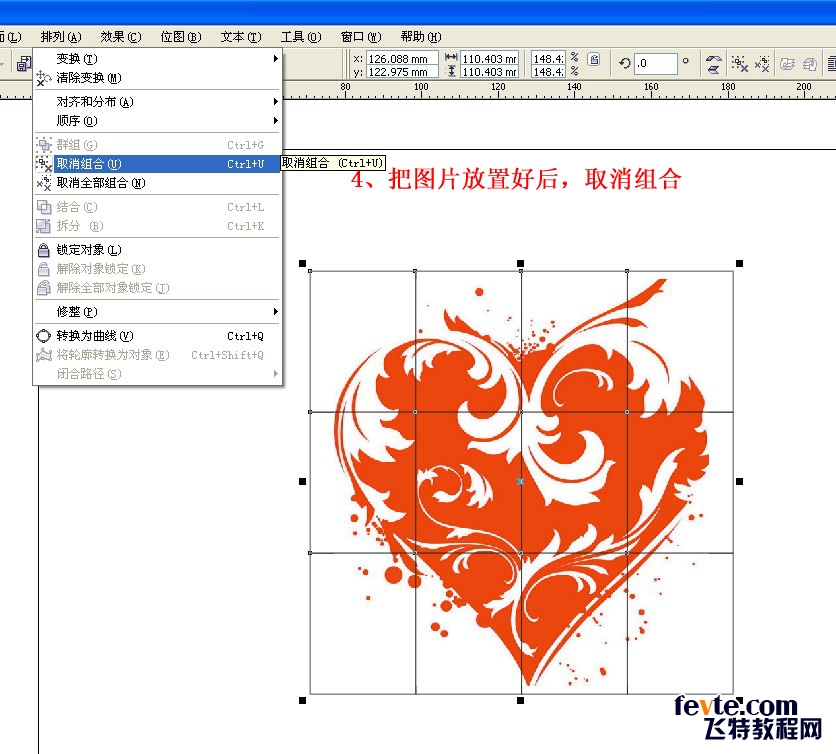Click the To Front of layer icon

787,64
